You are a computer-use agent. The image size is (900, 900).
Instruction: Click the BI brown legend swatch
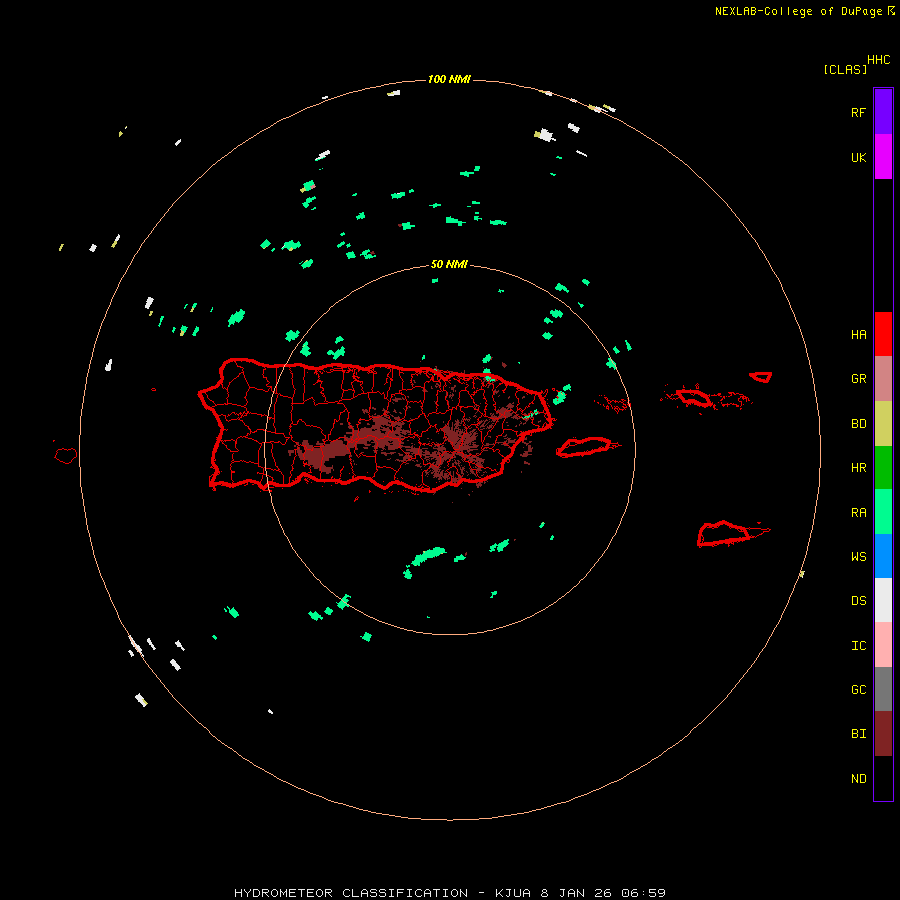883,734
